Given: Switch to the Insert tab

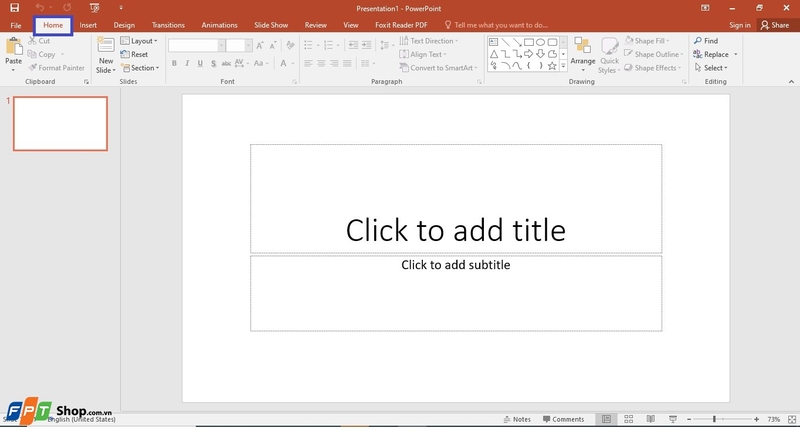Looking at the screenshot, I should point(88,25).
